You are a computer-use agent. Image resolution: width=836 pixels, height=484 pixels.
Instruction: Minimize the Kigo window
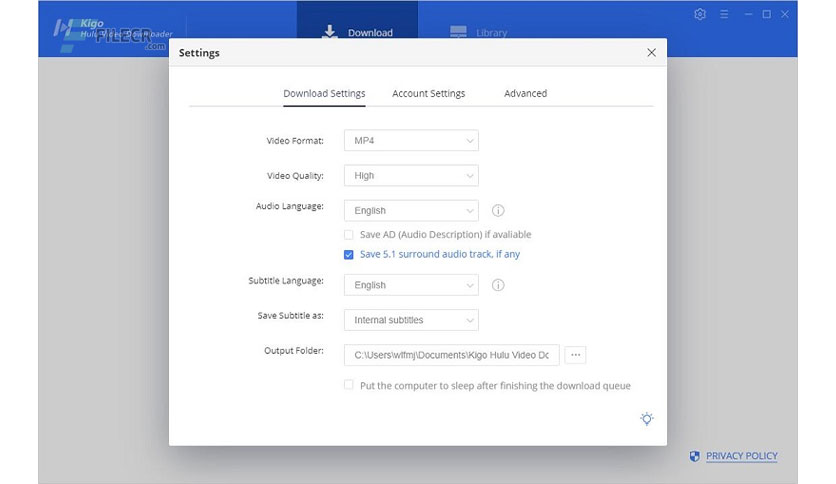click(x=749, y=14)
